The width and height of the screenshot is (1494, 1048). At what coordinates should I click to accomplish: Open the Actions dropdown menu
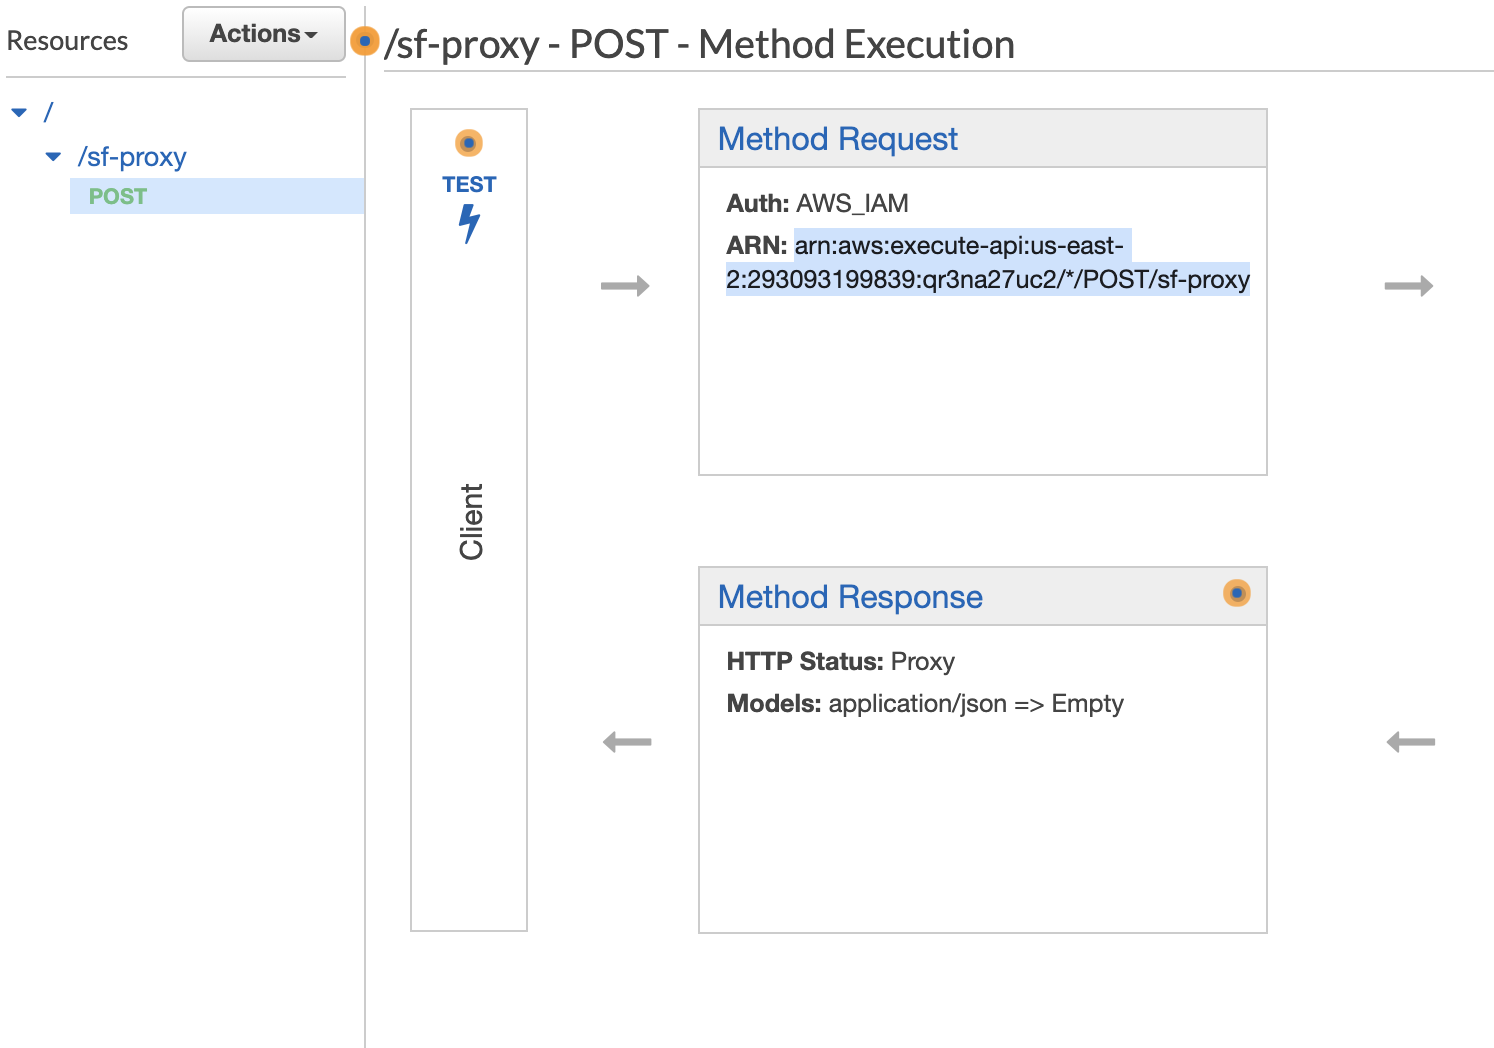click(x=263, y=34)
